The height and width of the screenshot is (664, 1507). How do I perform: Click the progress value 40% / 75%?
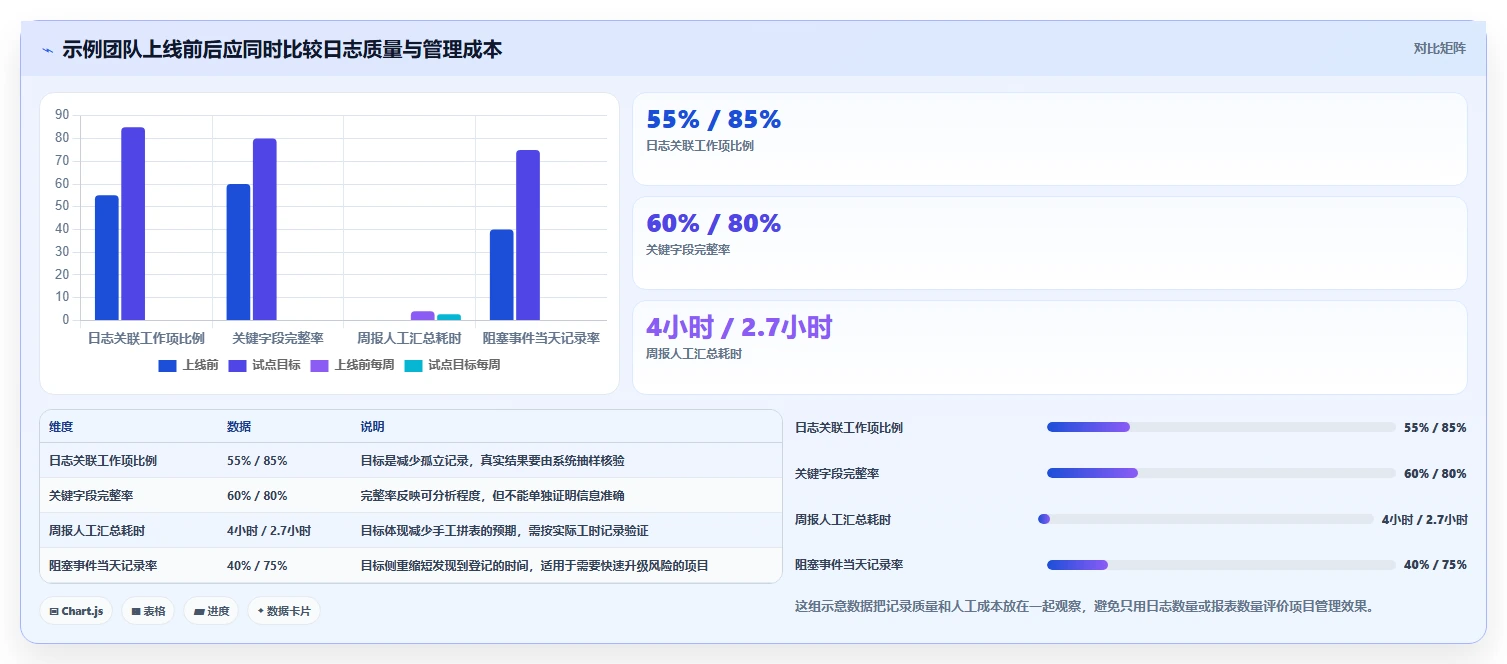coord(1435,565)
